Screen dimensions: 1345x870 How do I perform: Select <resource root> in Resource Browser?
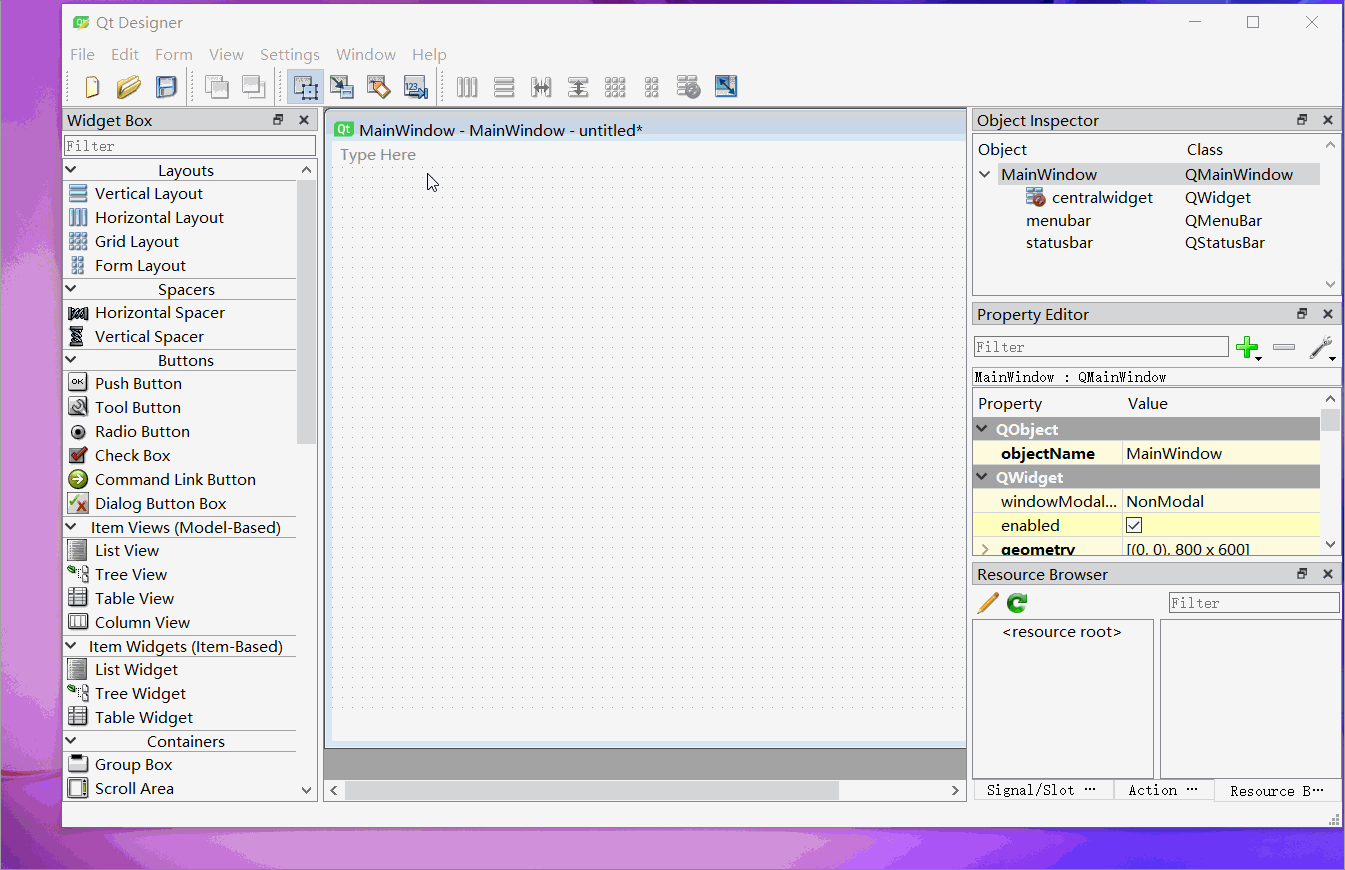tap(1062, 632)
